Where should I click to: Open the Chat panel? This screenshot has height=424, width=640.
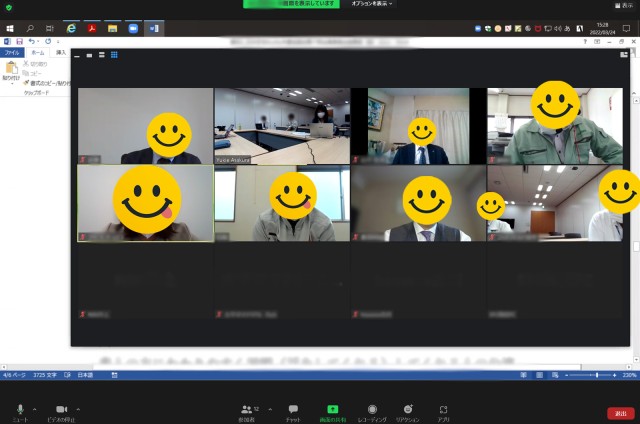point(293,412)
